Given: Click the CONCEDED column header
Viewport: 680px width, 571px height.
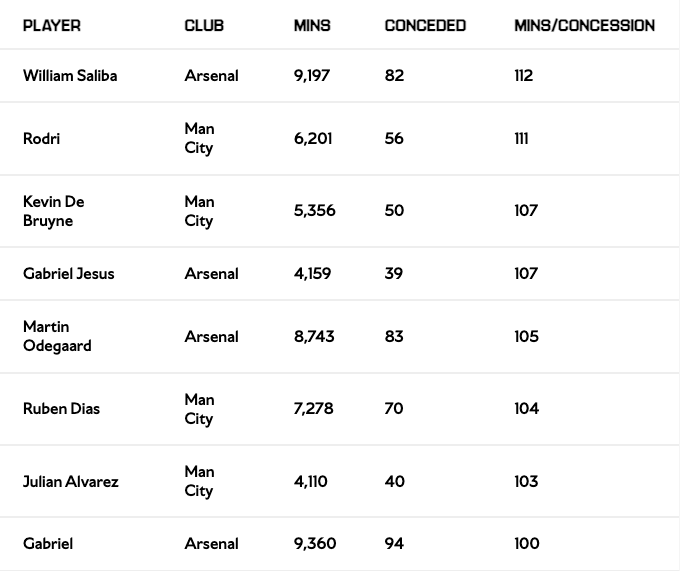Looking at the screenshot, I should click(425, 25).
